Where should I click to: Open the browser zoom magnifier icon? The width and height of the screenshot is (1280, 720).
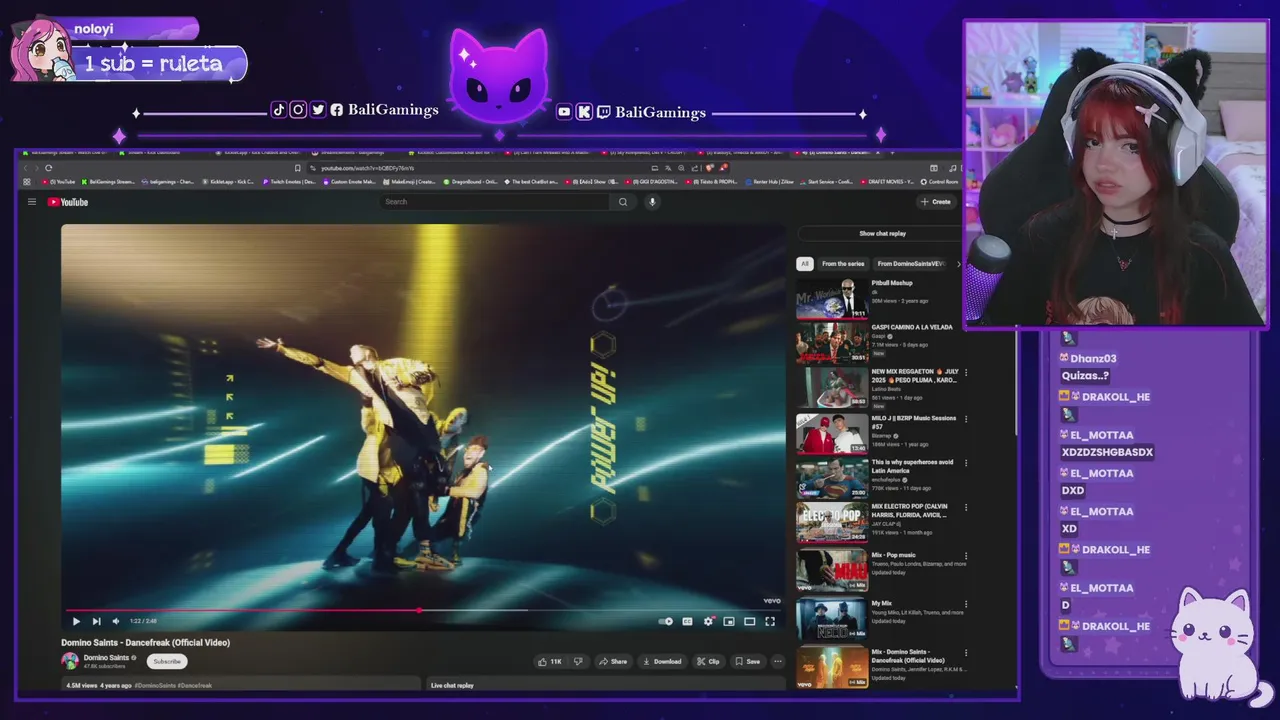click(681, 168)
